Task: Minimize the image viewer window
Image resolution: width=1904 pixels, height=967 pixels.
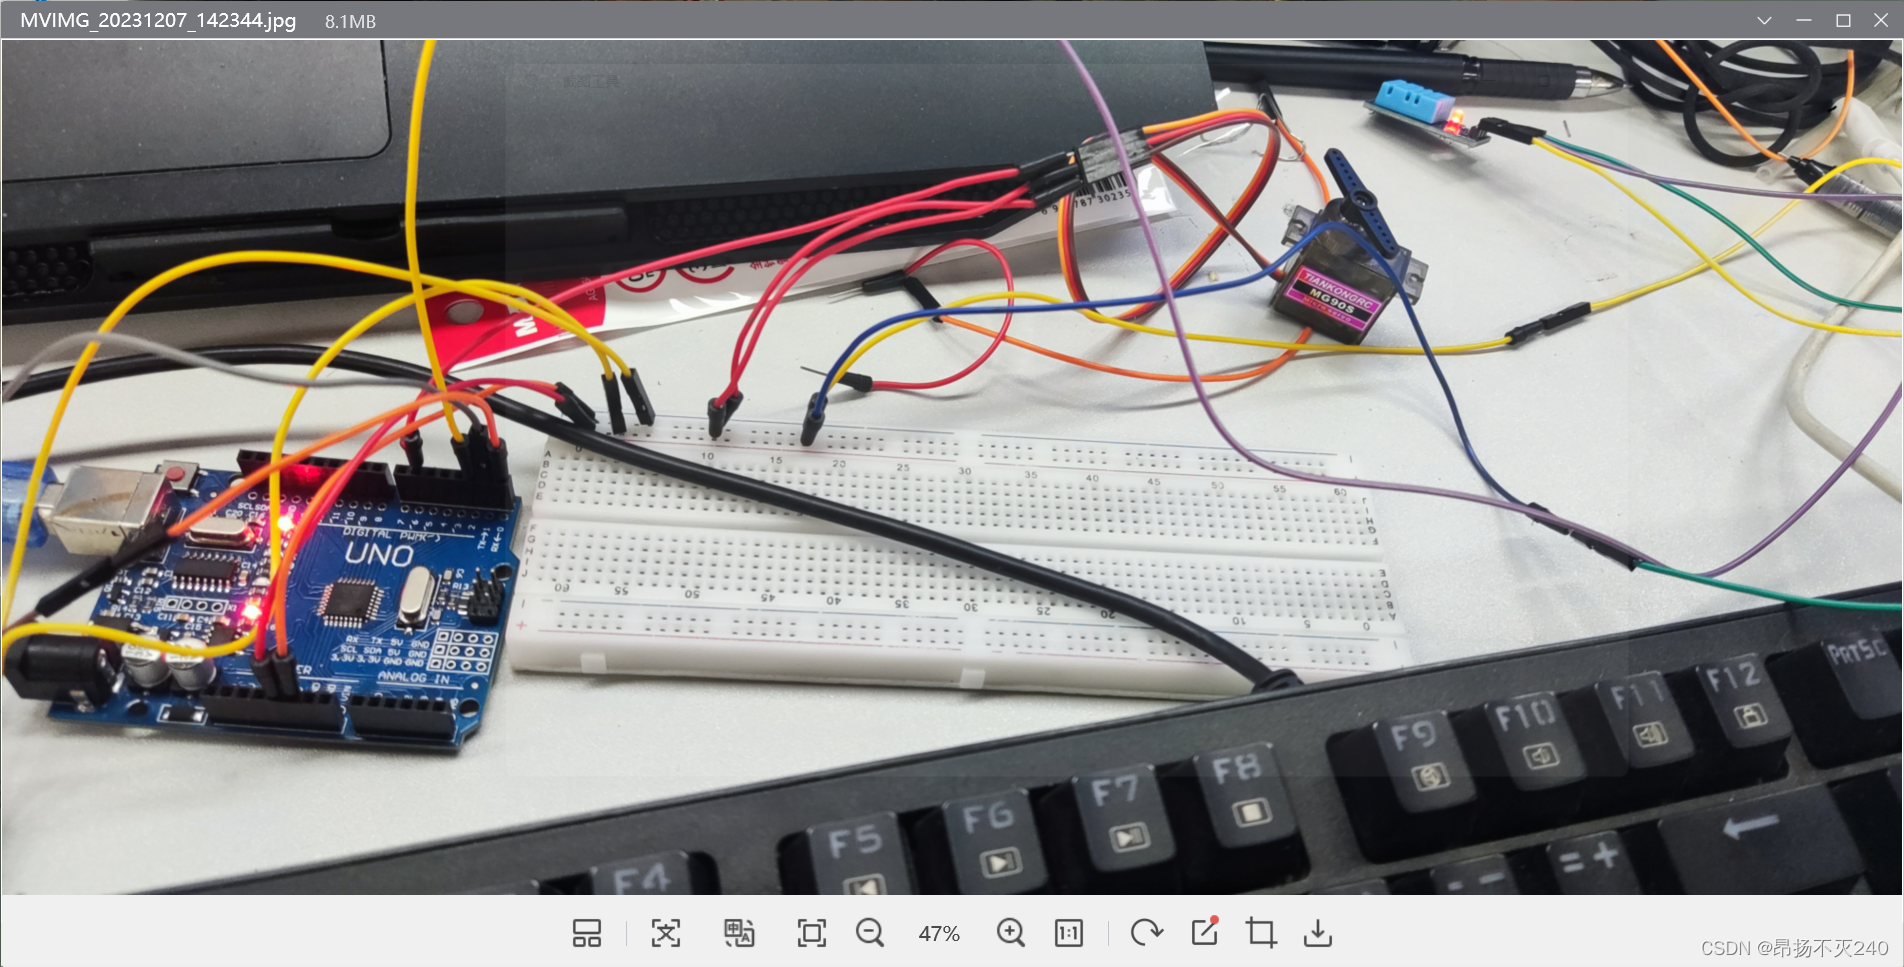Action: click(1804, 20)
